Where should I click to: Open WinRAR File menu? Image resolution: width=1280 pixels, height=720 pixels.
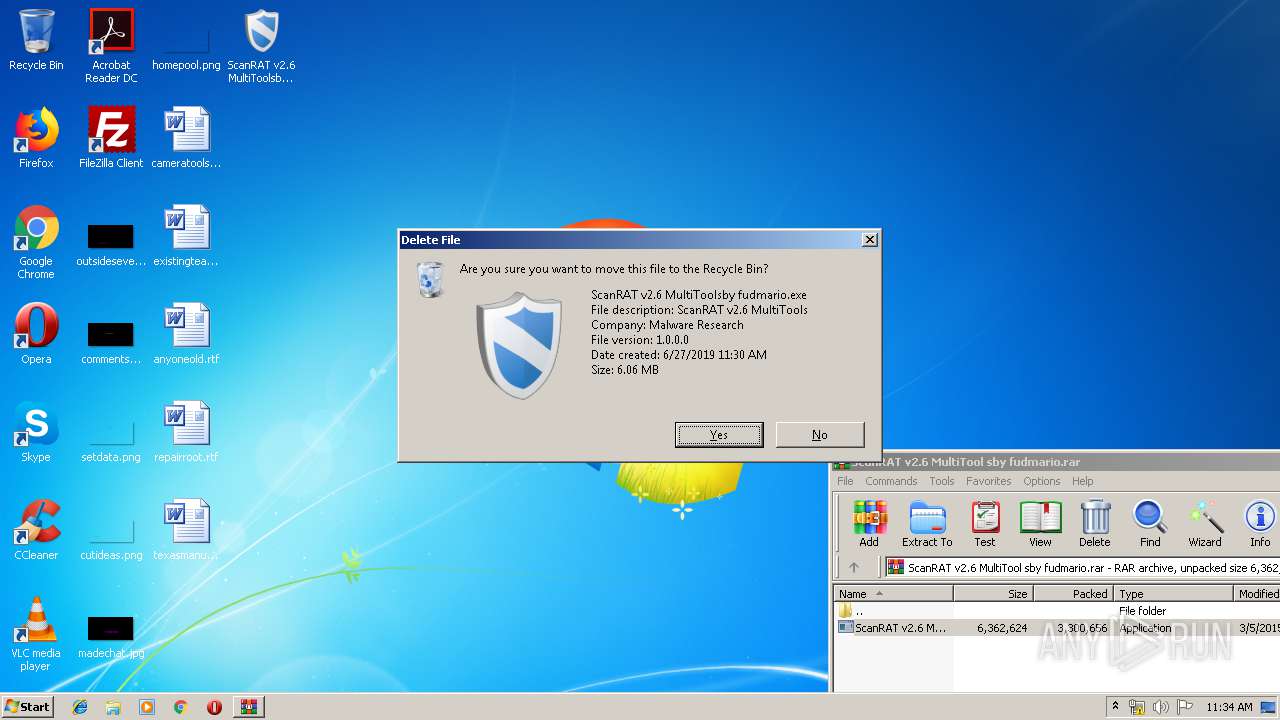(845, 481)
